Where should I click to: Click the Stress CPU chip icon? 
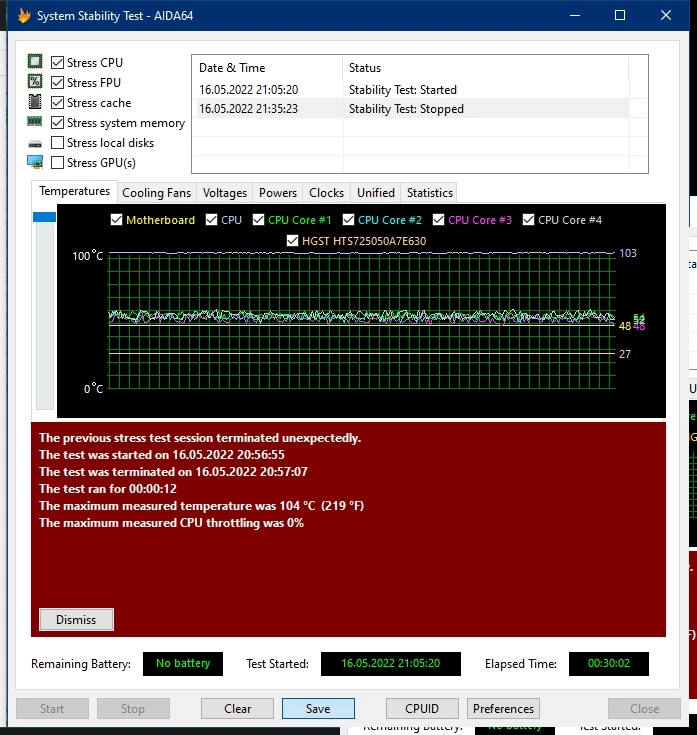pyautogui.click(x=35, y=61)
